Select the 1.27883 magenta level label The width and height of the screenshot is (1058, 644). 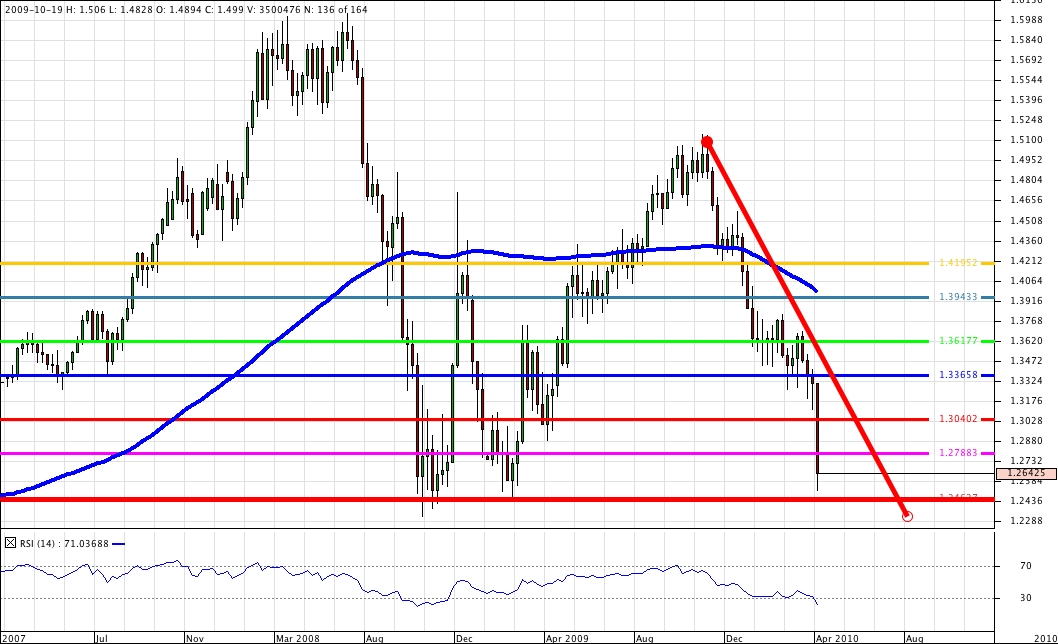click(x=958, y=453)
